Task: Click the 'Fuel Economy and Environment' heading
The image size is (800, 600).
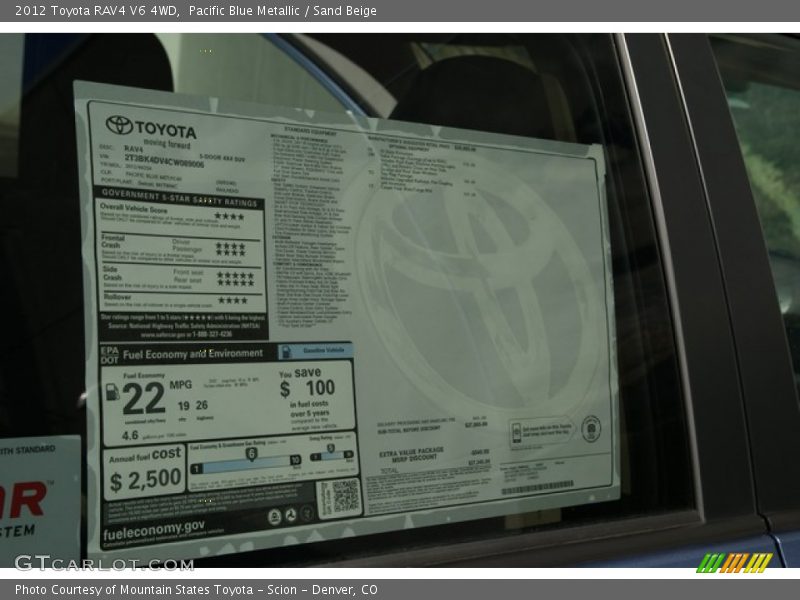Action: [x=193, y=354]
